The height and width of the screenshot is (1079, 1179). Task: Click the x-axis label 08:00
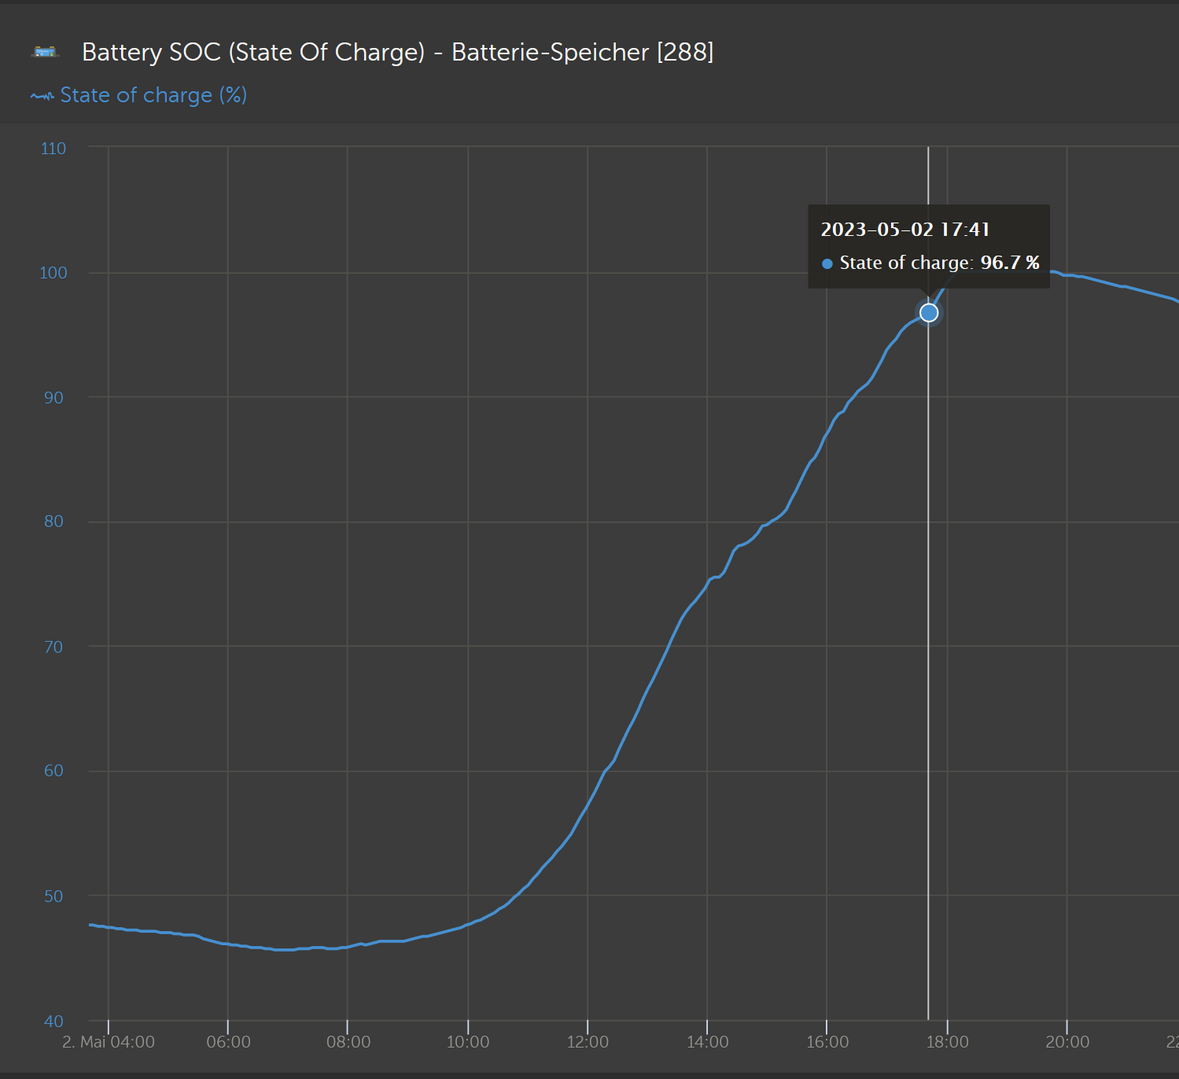point(348,1042)
